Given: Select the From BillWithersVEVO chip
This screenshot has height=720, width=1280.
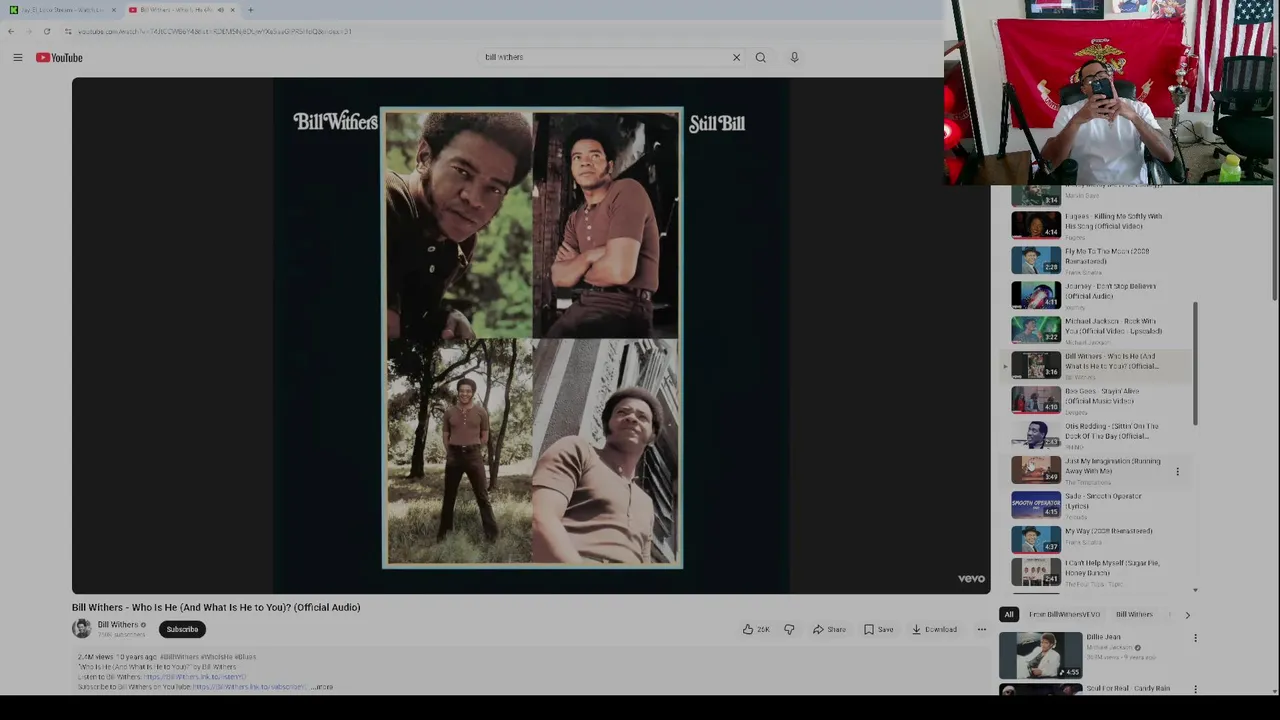Looking at the screenshot, I should pos(1064,614).
